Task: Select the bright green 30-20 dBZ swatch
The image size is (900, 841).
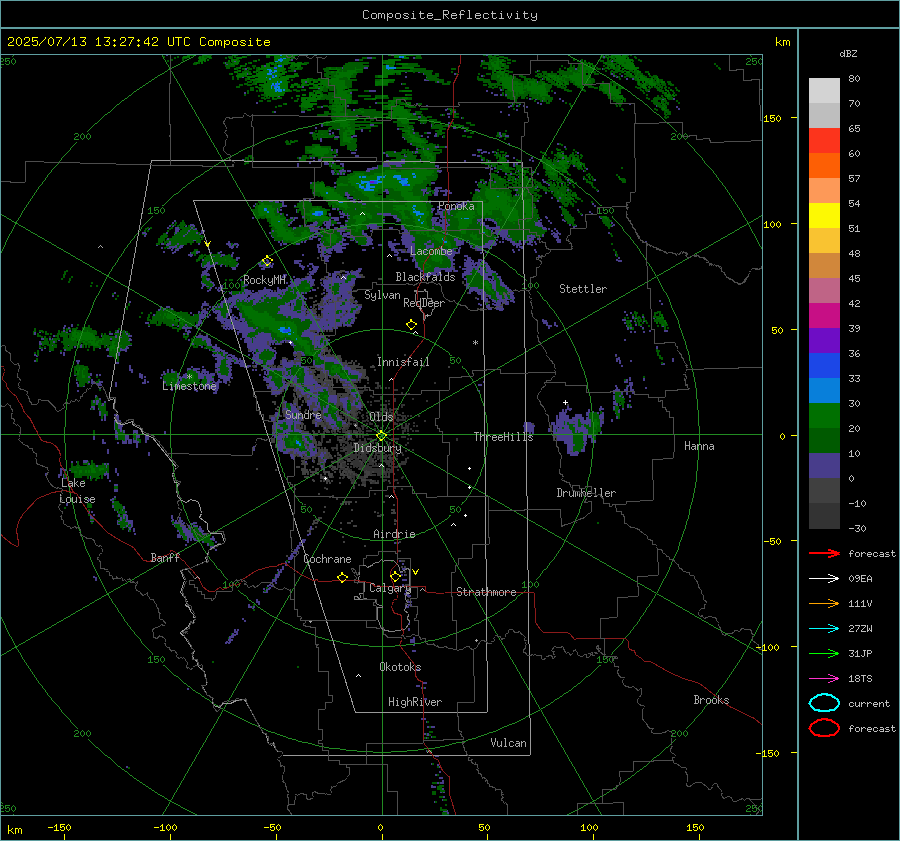Action: [x=824, y=416]
